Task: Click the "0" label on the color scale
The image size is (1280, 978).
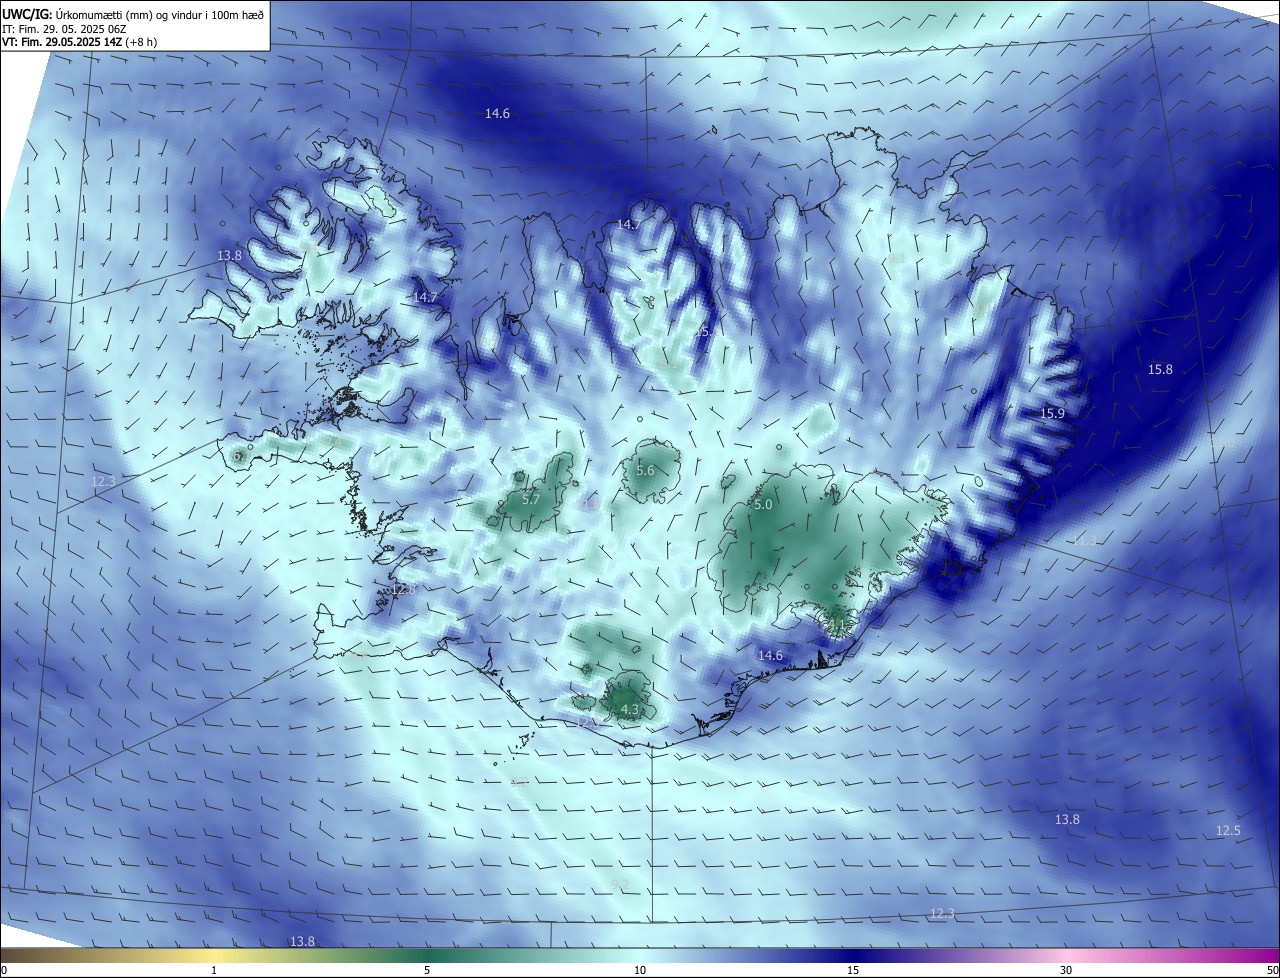Action: pyautogui.click(x=4, y=970)
